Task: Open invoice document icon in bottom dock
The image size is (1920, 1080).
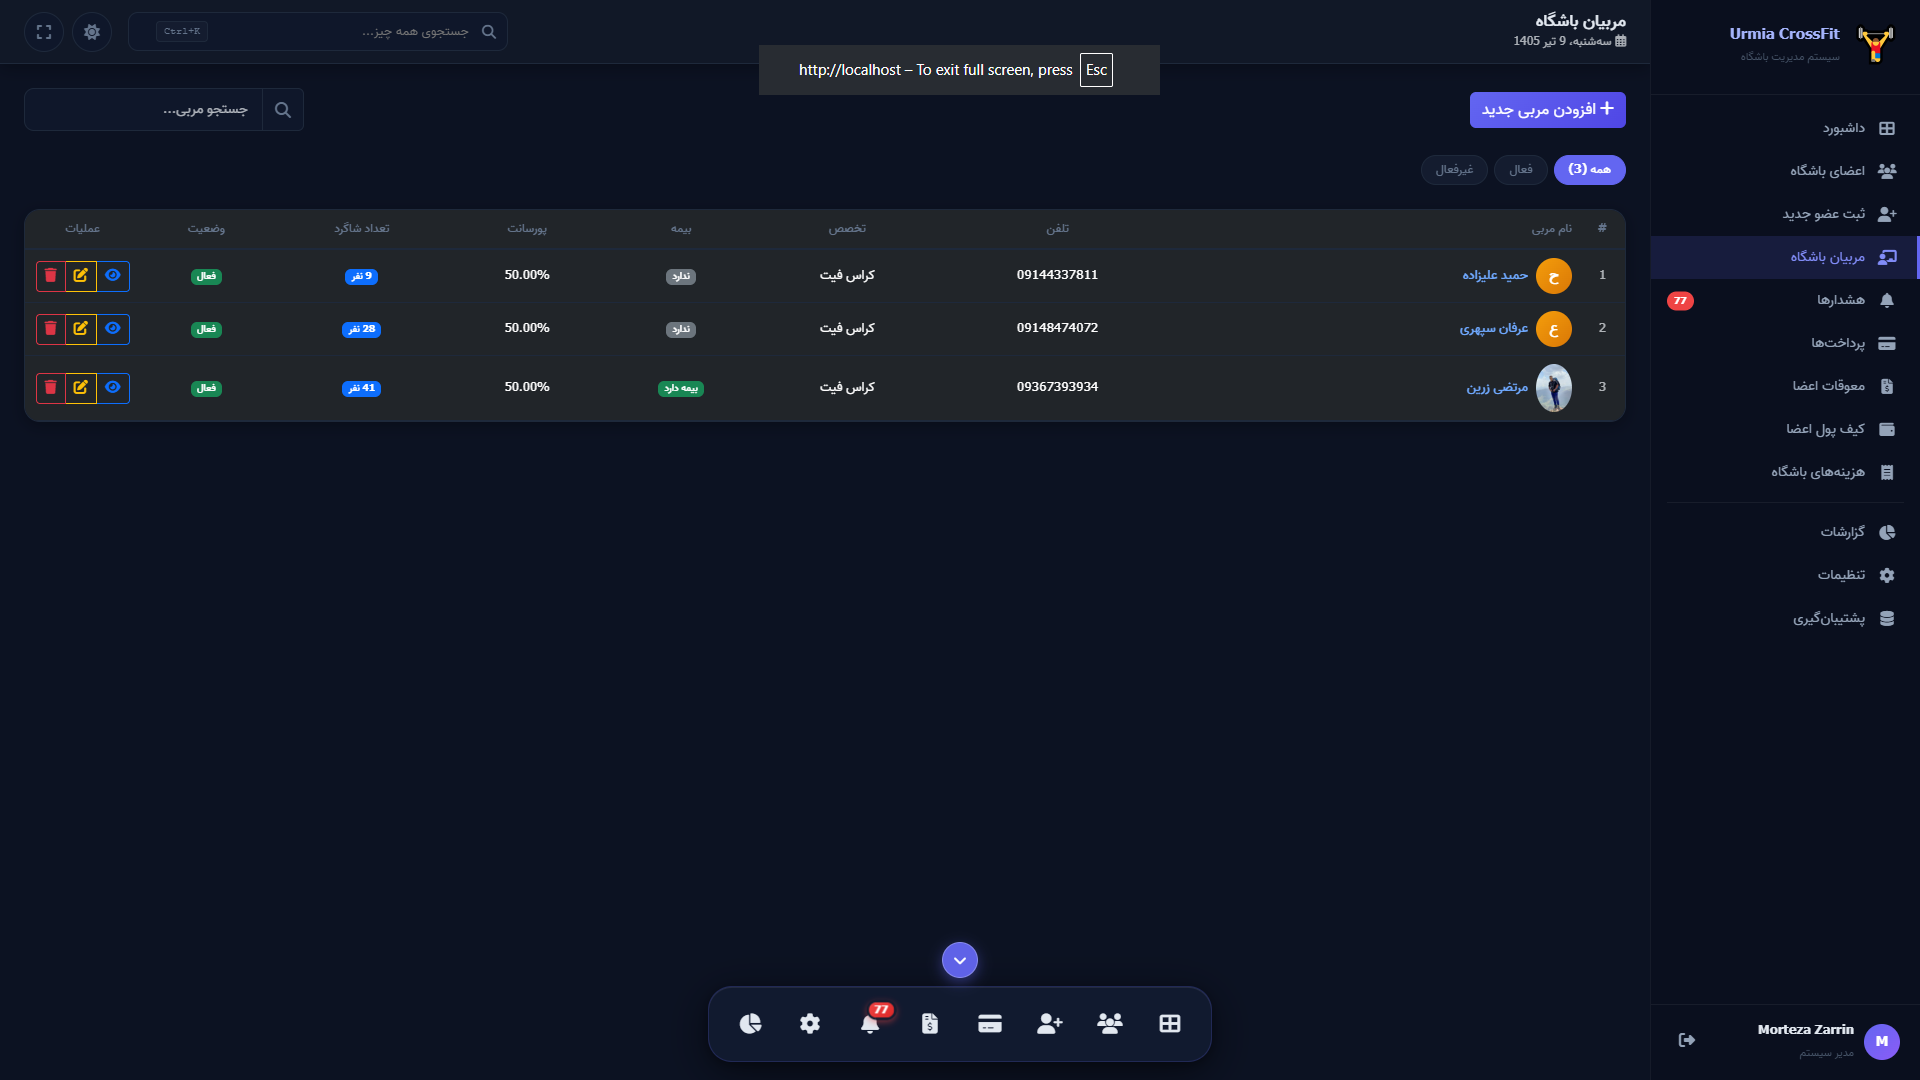Action: [x=930, y=1023]
